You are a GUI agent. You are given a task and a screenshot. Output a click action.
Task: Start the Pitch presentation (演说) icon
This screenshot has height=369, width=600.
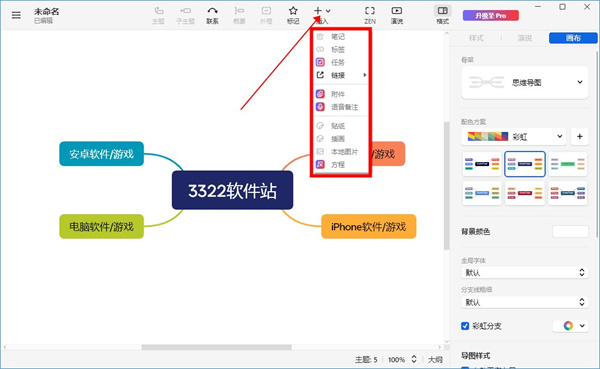tap(397, 15)
